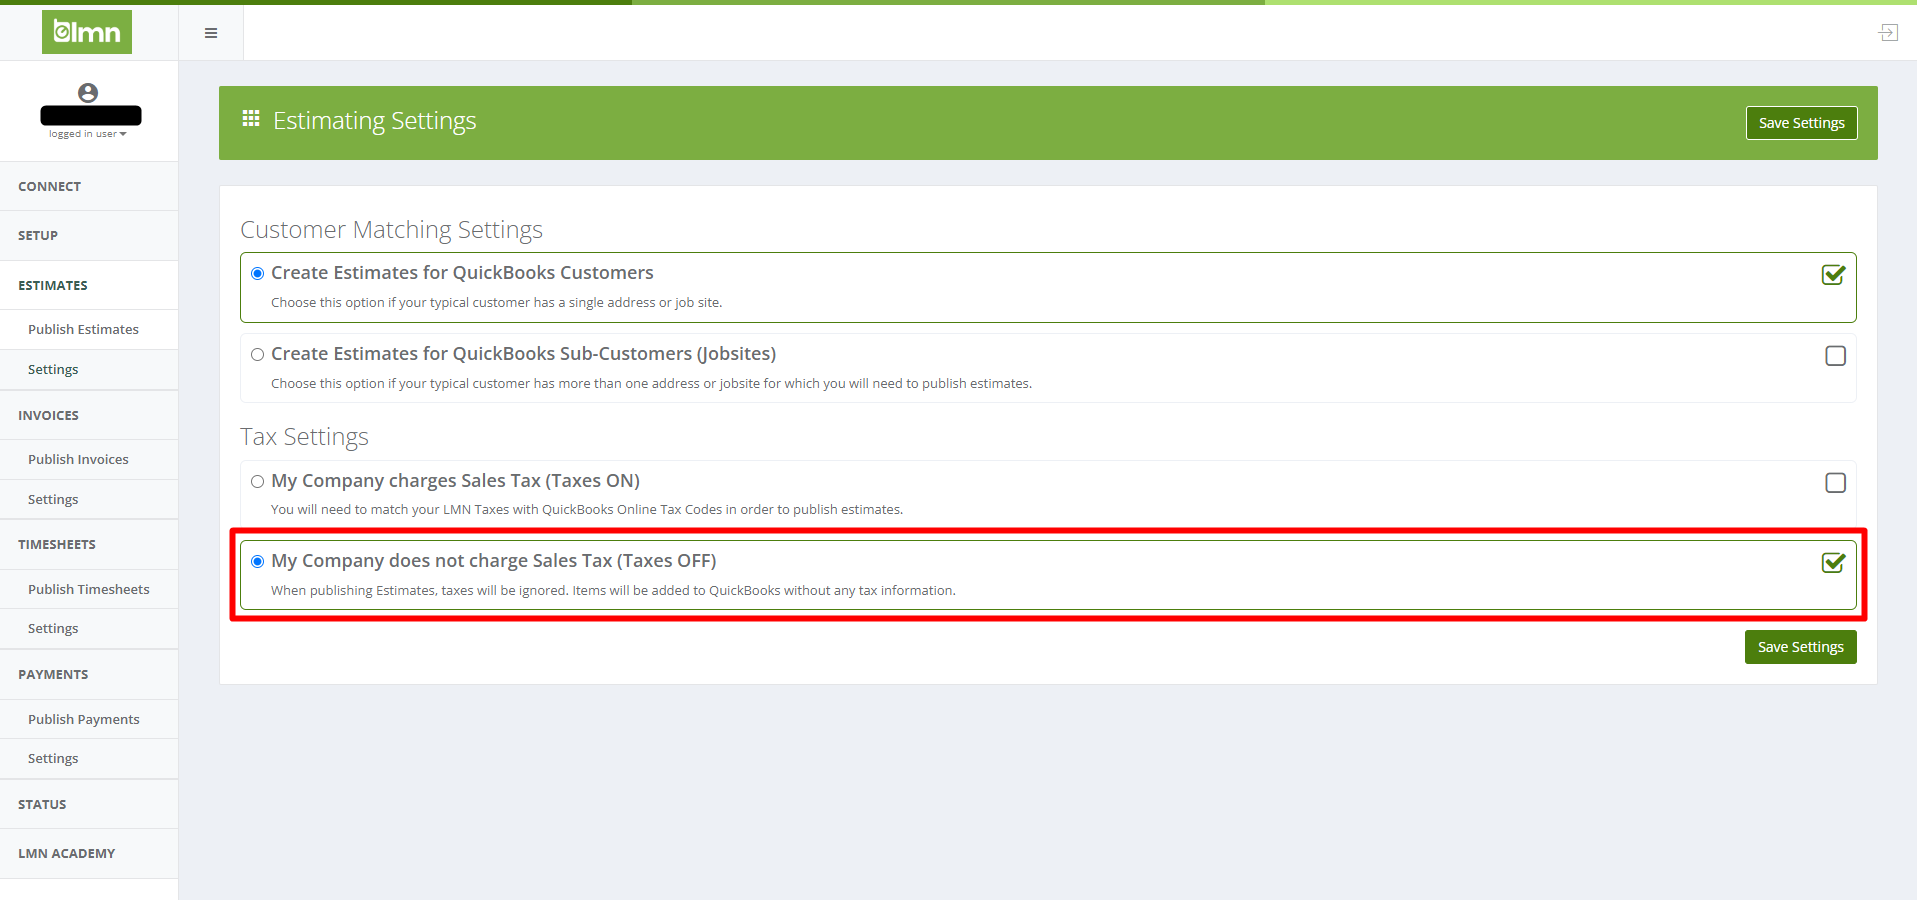Screen dimensions: 1917x900
Task: Click the user avatar profile icon
Action: click(88, 93)
